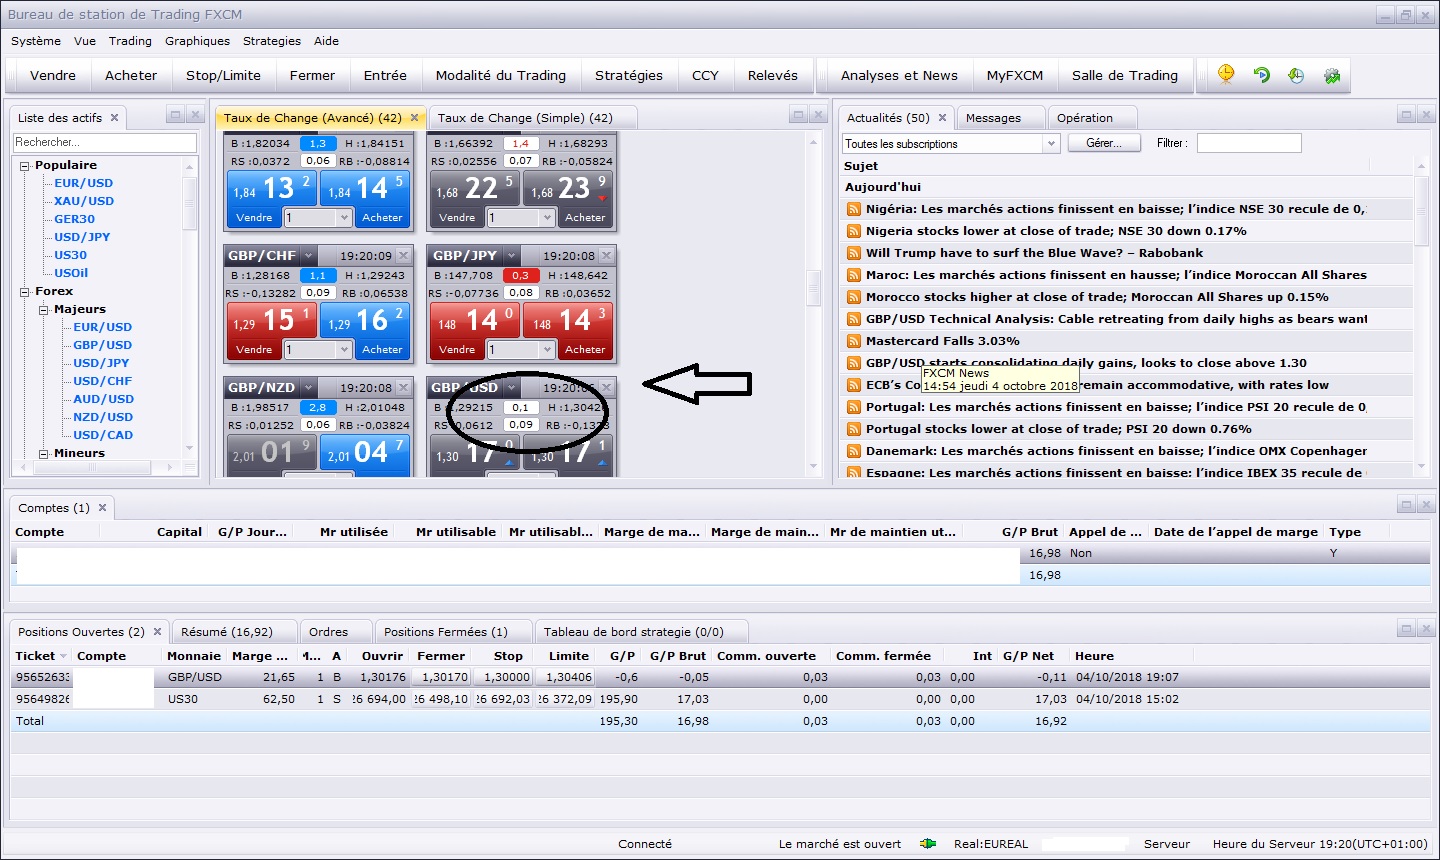Collapse the Majeurs tree node
This screenshot has height=860, width=1440.
(x=44, y=310)
